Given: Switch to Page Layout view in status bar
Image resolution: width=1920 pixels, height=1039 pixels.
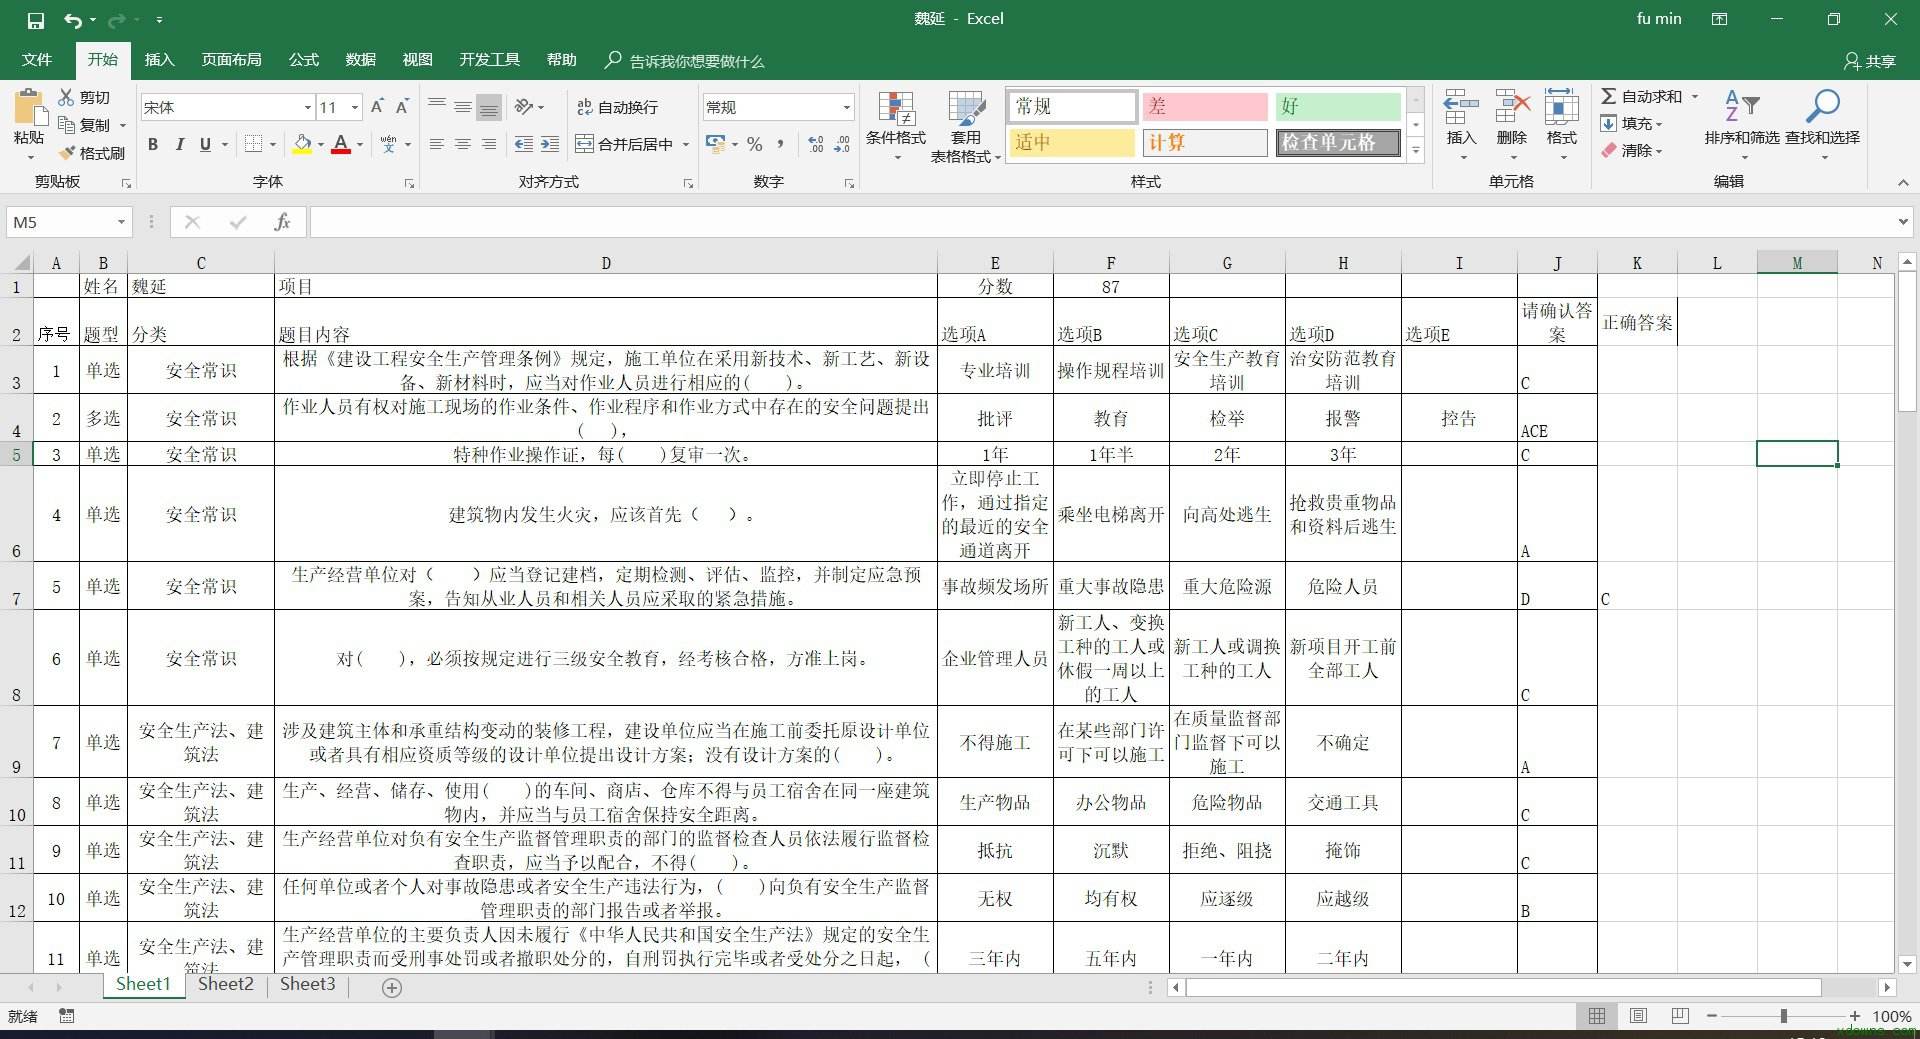Looking at the screenshot, I should (1639, 1016).
